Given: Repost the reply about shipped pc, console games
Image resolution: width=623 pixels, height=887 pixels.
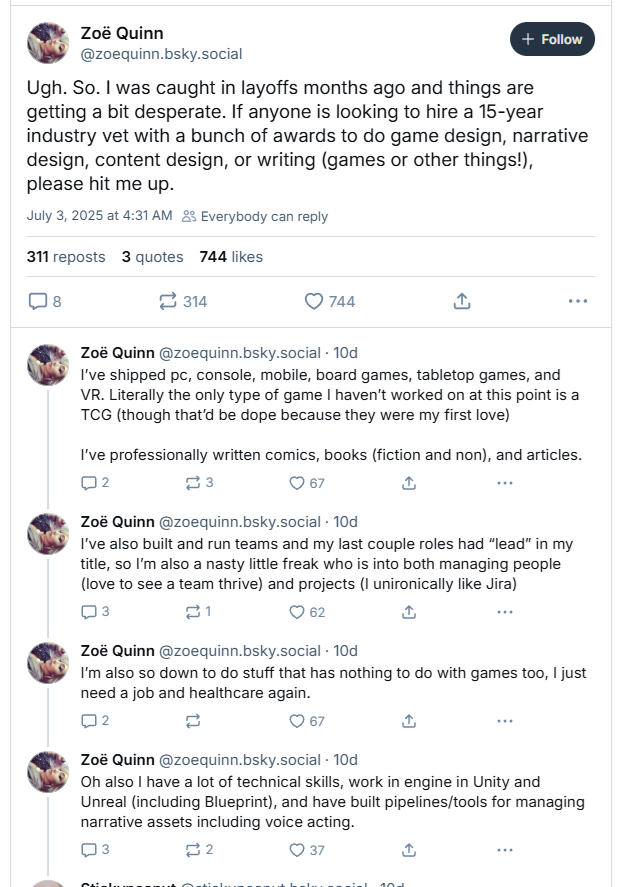Looking at the screenshot, I should [199, 483].
